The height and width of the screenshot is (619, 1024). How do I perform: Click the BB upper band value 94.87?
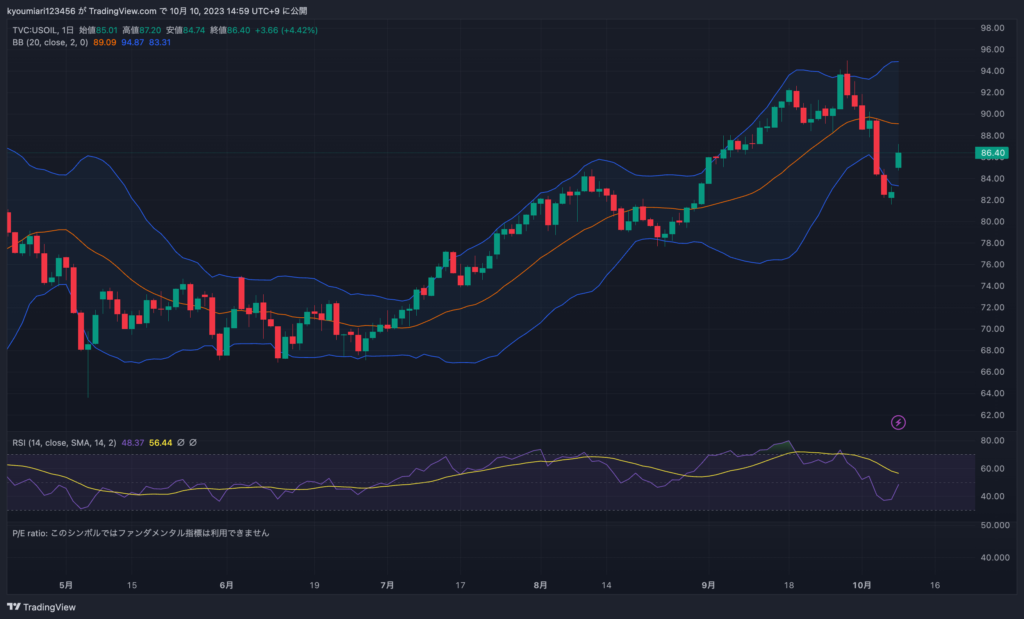pyautogui.click(x=133, y=42)
